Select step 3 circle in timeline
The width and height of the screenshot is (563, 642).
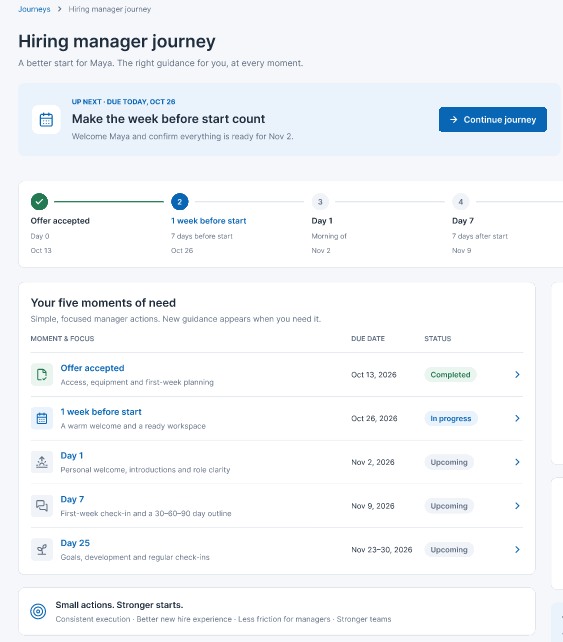tap(320, 201)
